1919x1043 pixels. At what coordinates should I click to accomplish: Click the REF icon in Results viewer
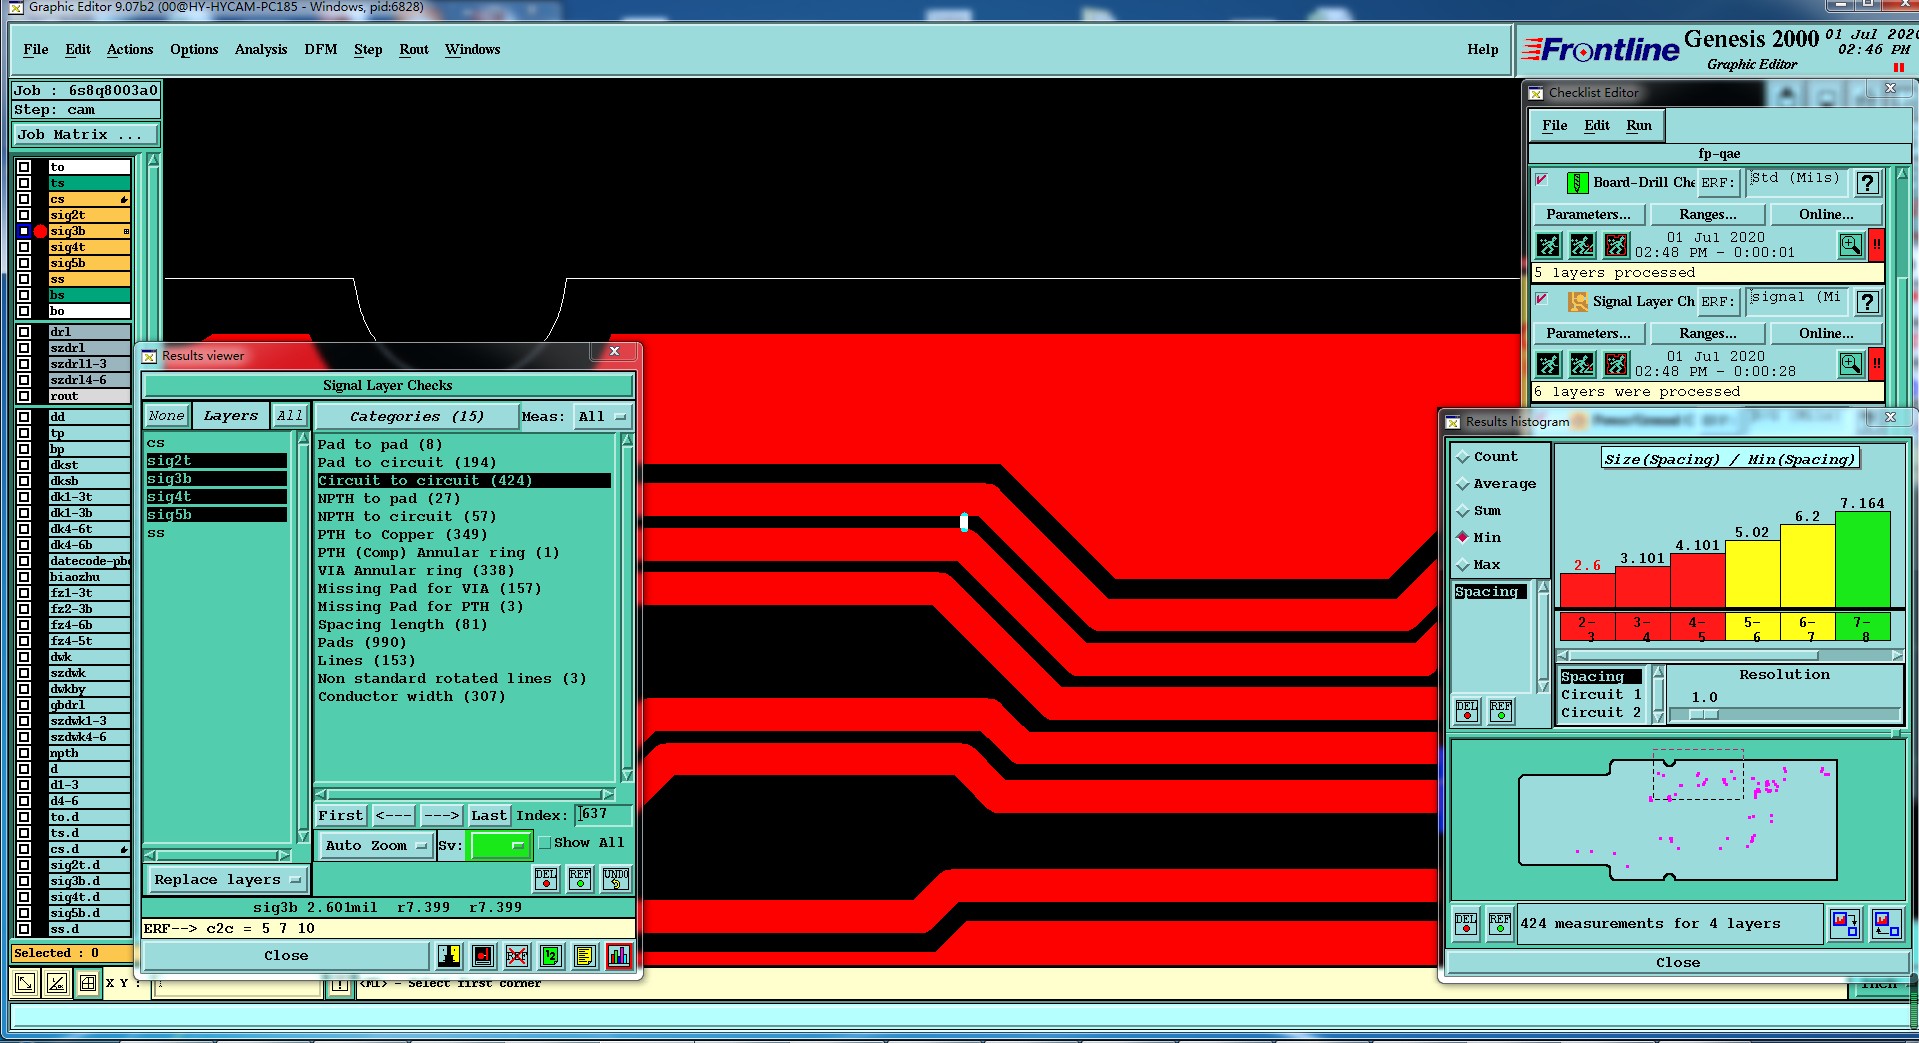pyautogui.click(x=580, y=879)
